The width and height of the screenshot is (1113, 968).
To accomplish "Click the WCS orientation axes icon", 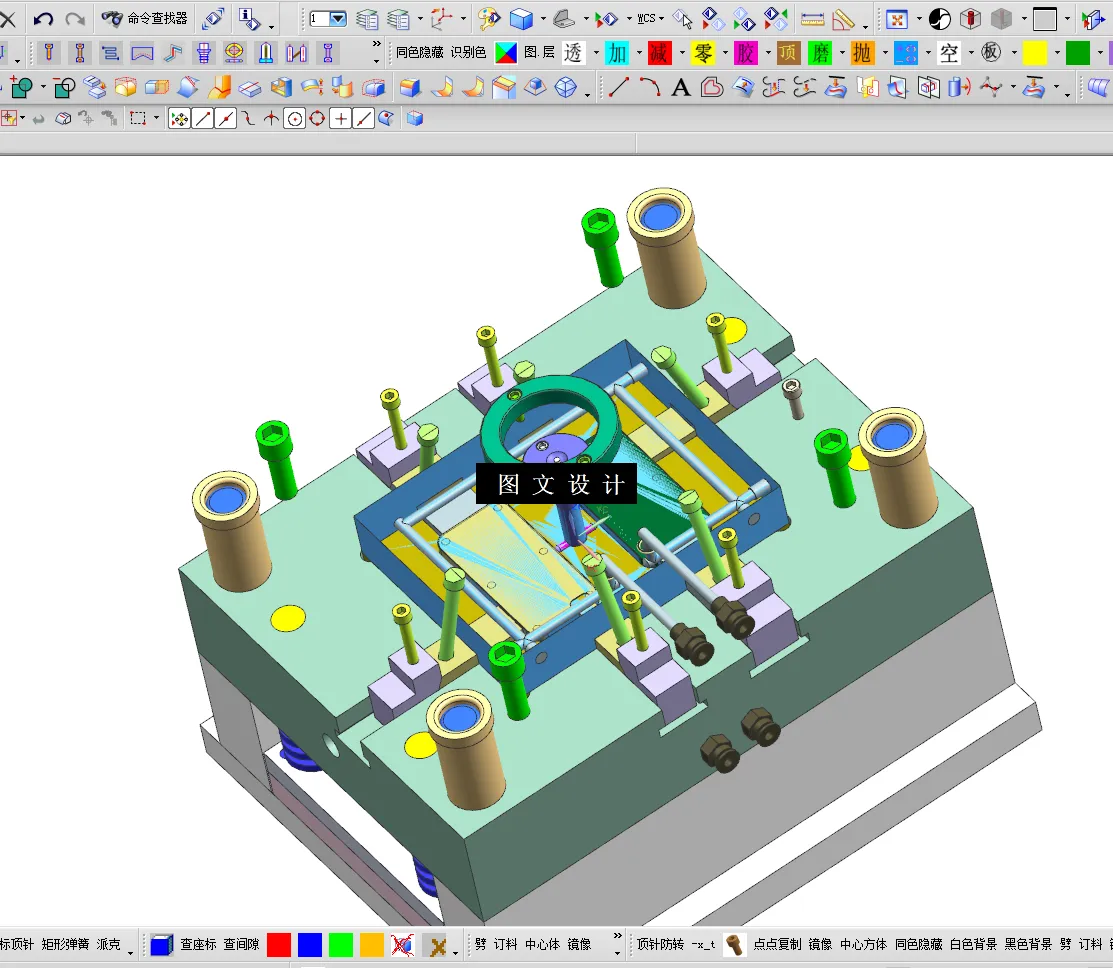I will (442, 18).
